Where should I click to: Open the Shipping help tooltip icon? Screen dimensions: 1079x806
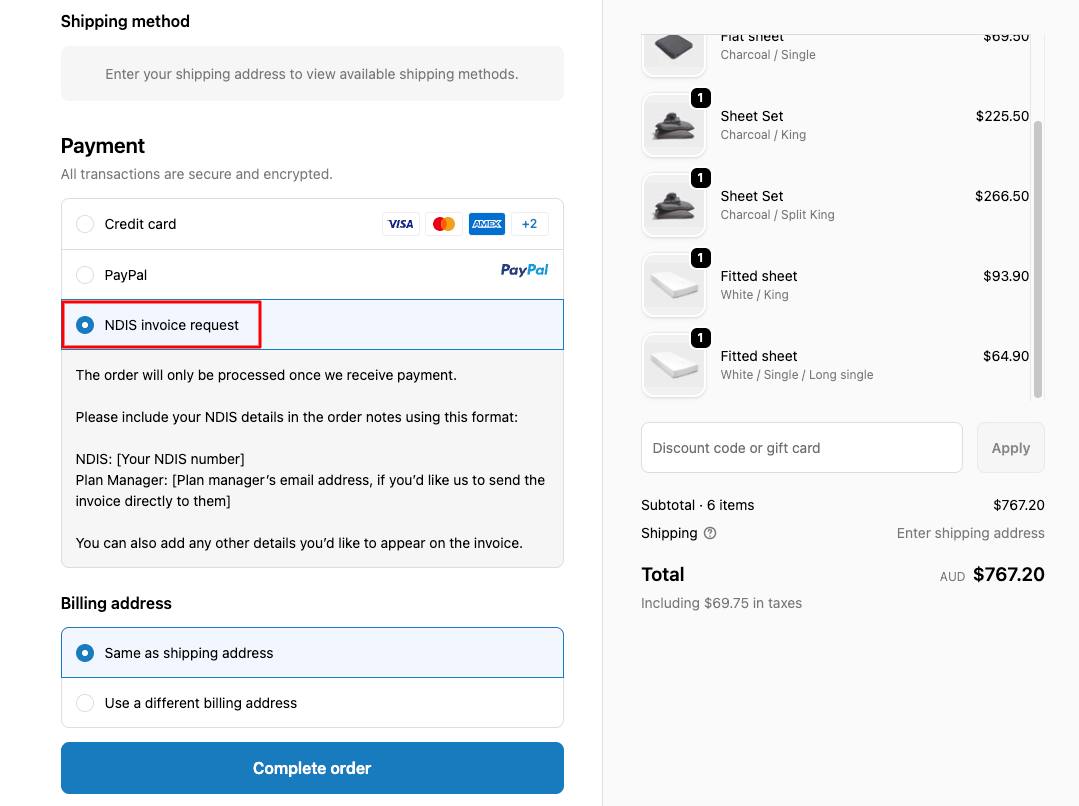710,533
